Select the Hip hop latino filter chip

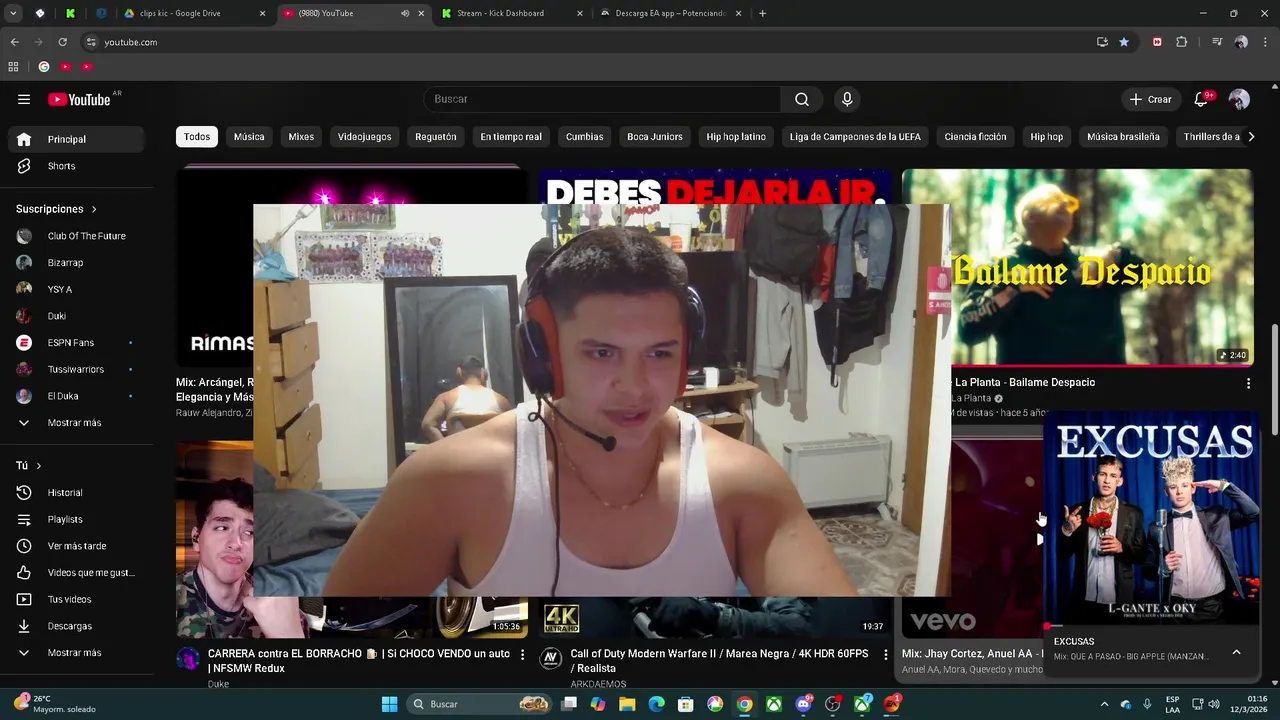pyautogui.click(x=736, y=137)
